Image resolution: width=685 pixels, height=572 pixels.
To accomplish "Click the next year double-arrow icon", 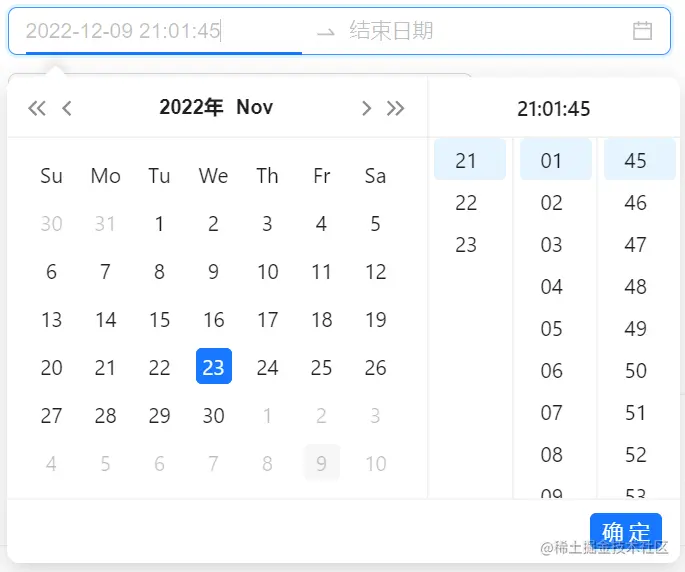I will coord(396,108).
